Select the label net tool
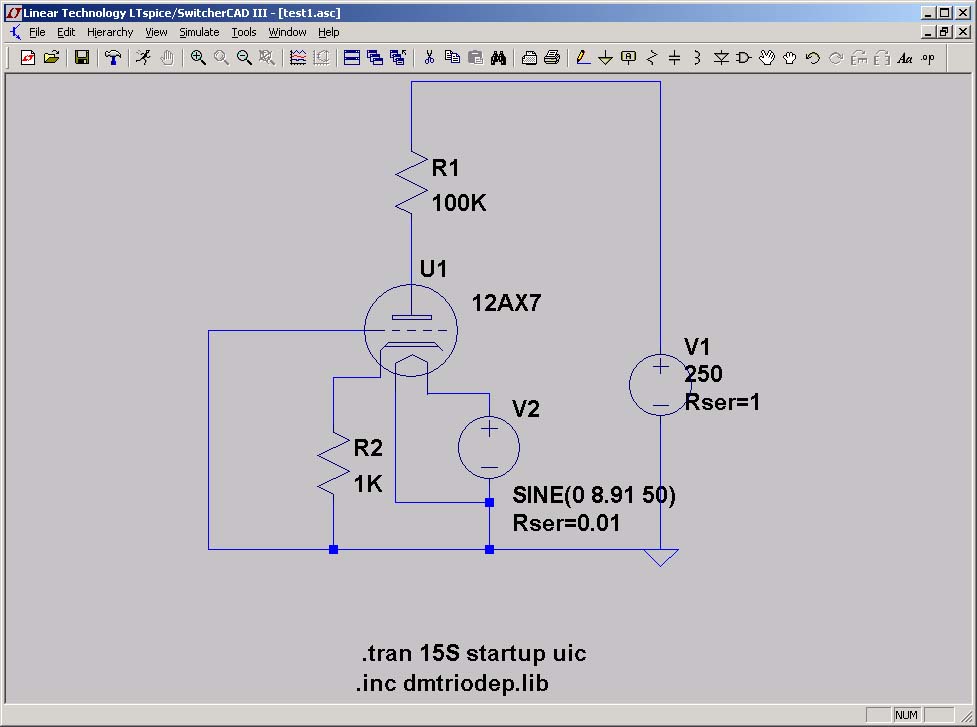The image size is (977, 727). pyautogui.click(x=629, y=58)
